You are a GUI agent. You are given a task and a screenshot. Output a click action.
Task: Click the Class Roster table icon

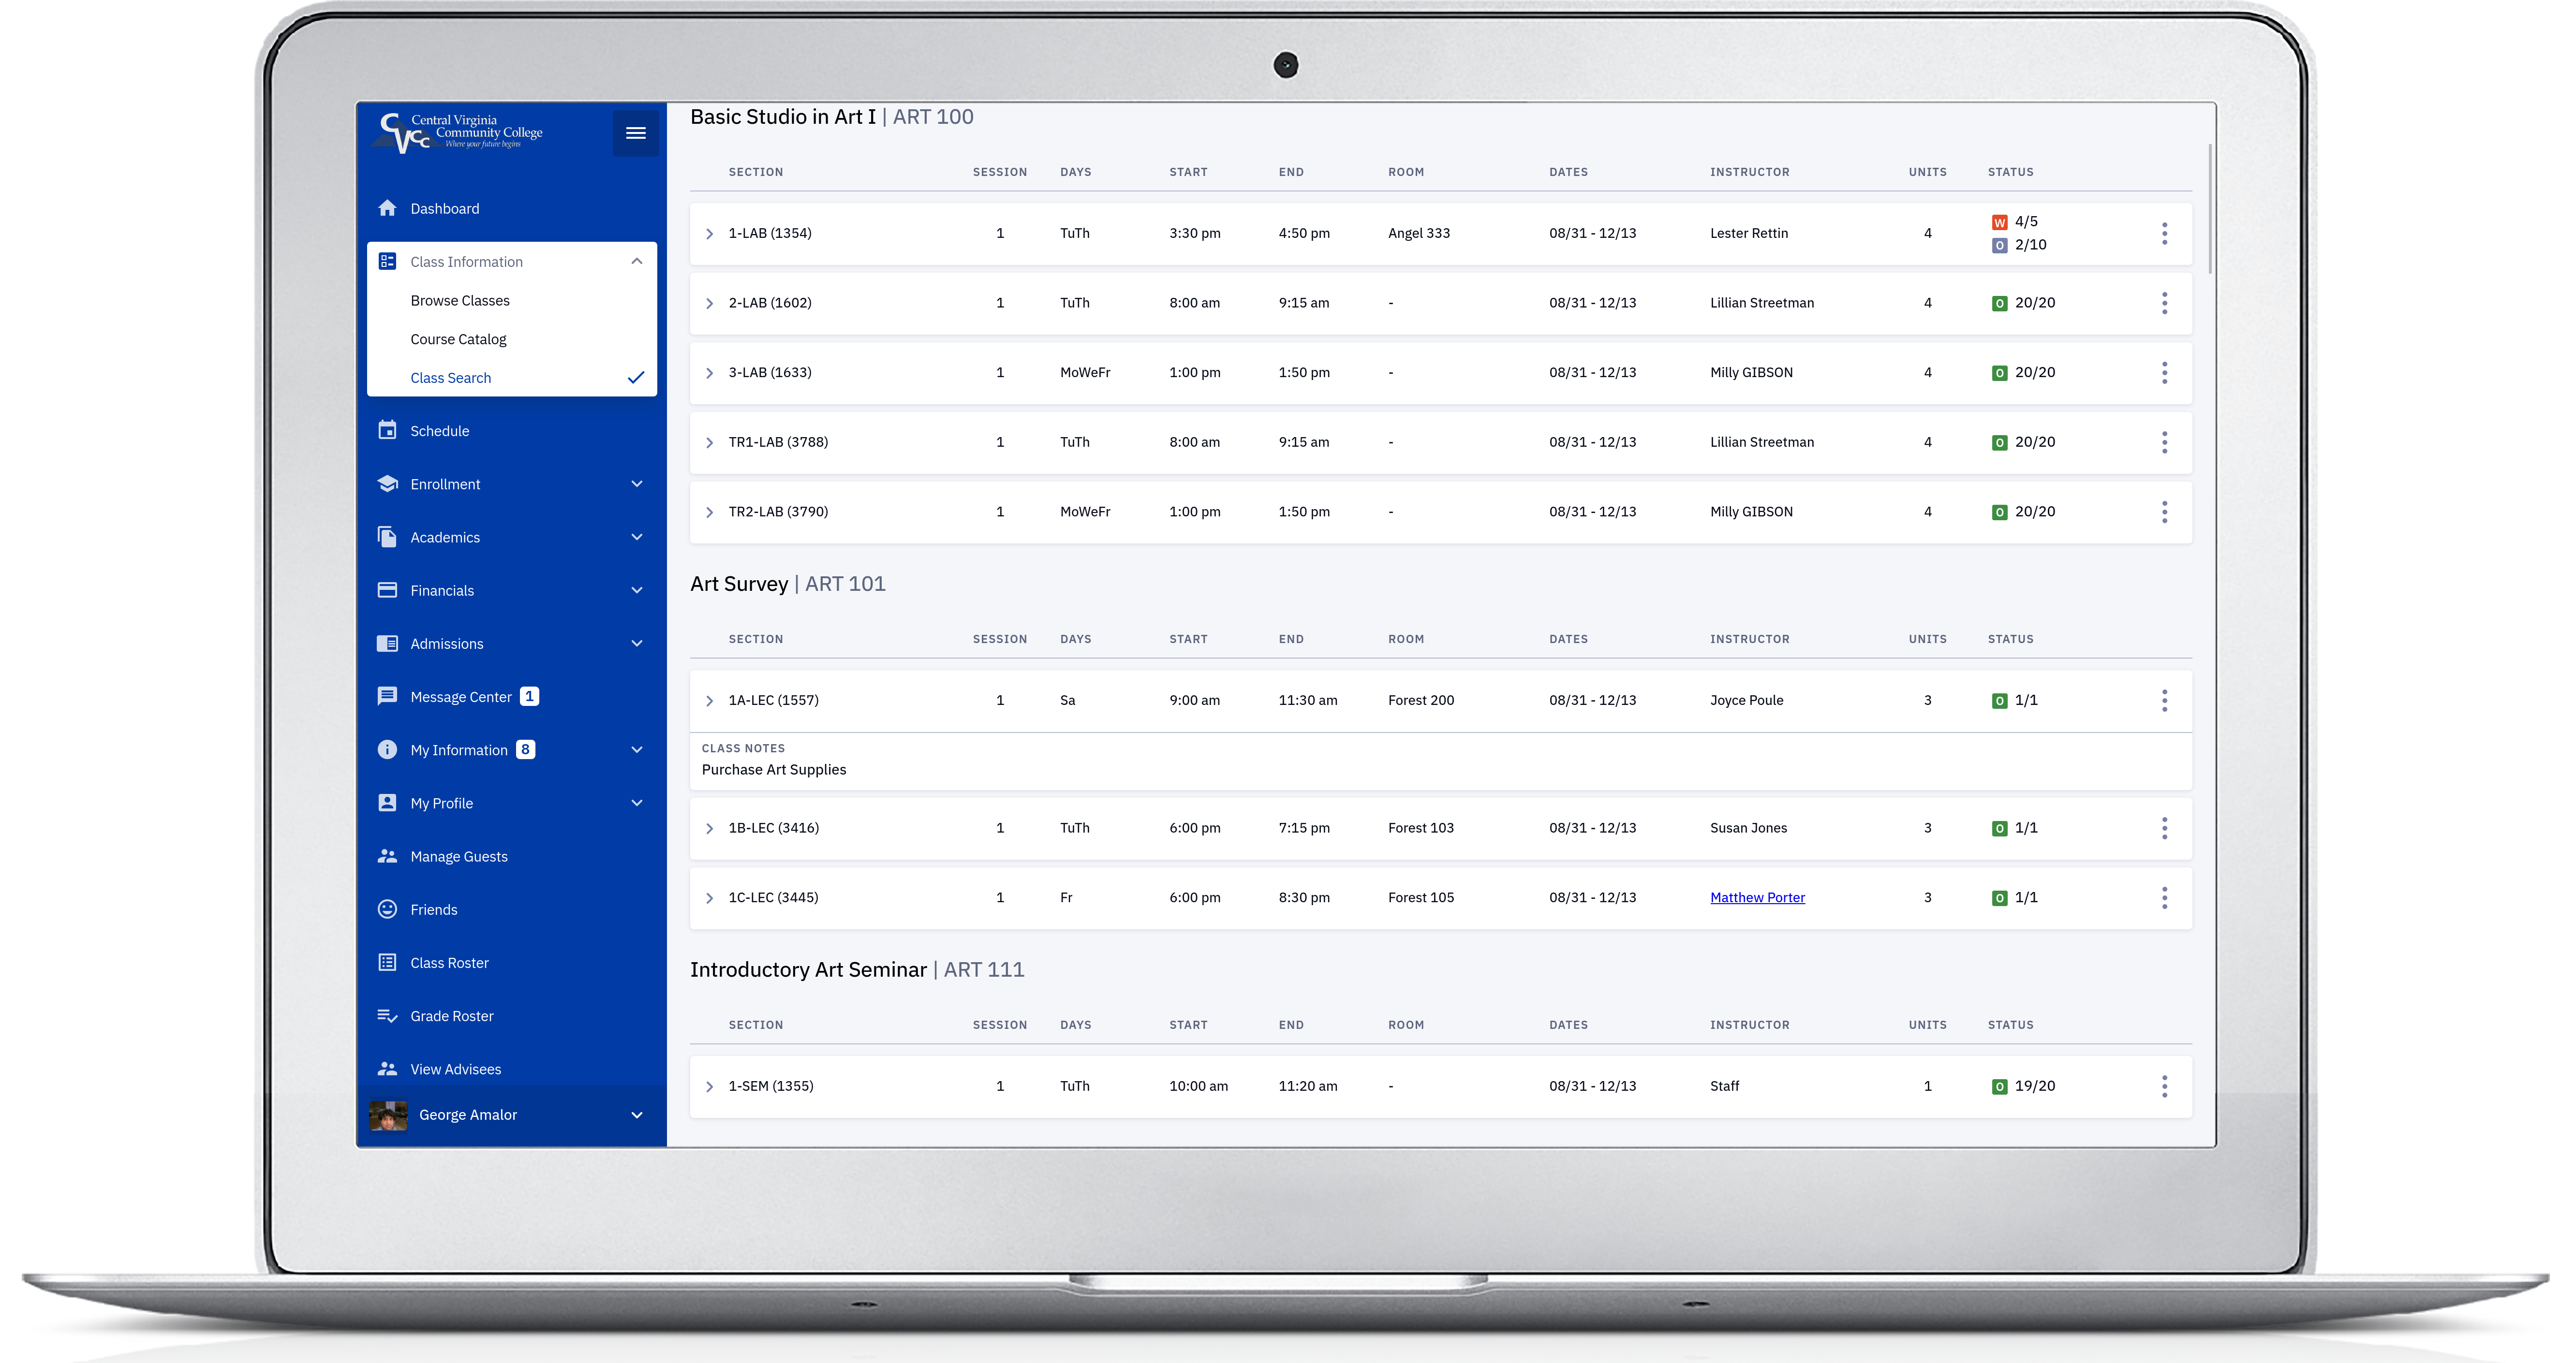[387, 962]
